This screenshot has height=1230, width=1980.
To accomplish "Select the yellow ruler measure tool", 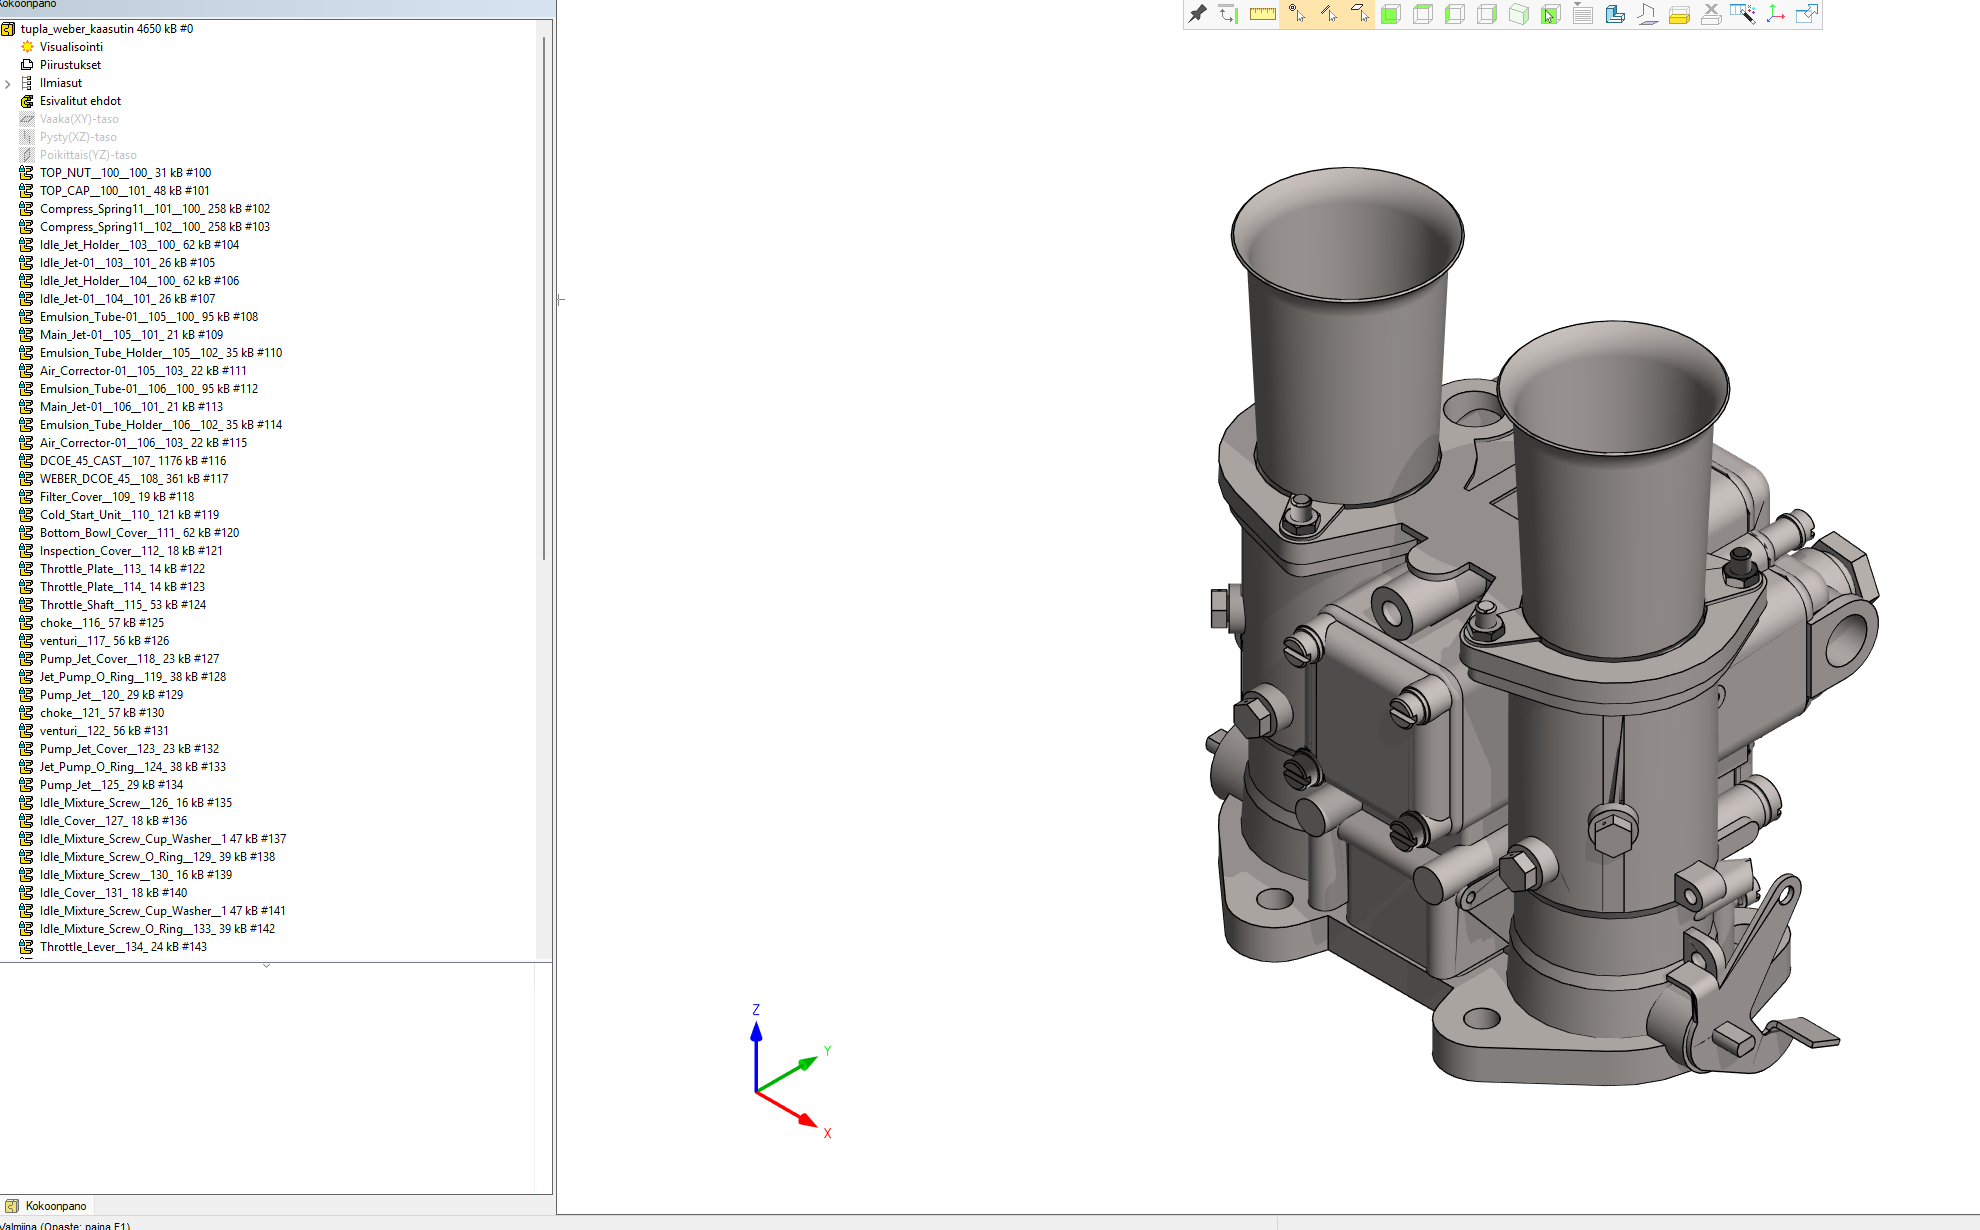I will [1262, 14].
